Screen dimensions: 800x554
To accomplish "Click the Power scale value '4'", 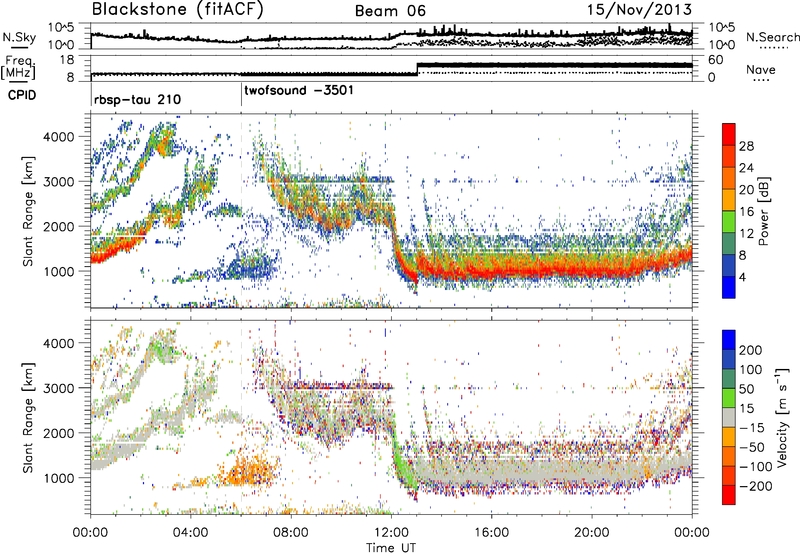I will [x=742, y=277].
